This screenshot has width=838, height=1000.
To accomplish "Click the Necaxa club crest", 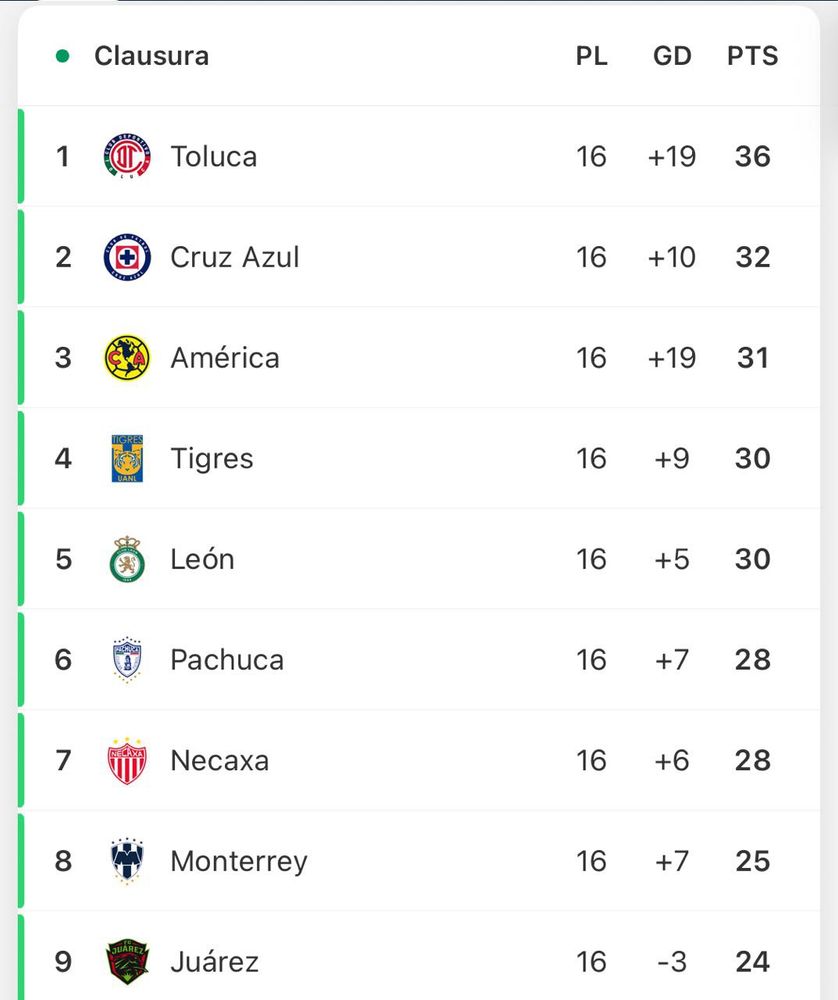I will [x=127, y=760].
